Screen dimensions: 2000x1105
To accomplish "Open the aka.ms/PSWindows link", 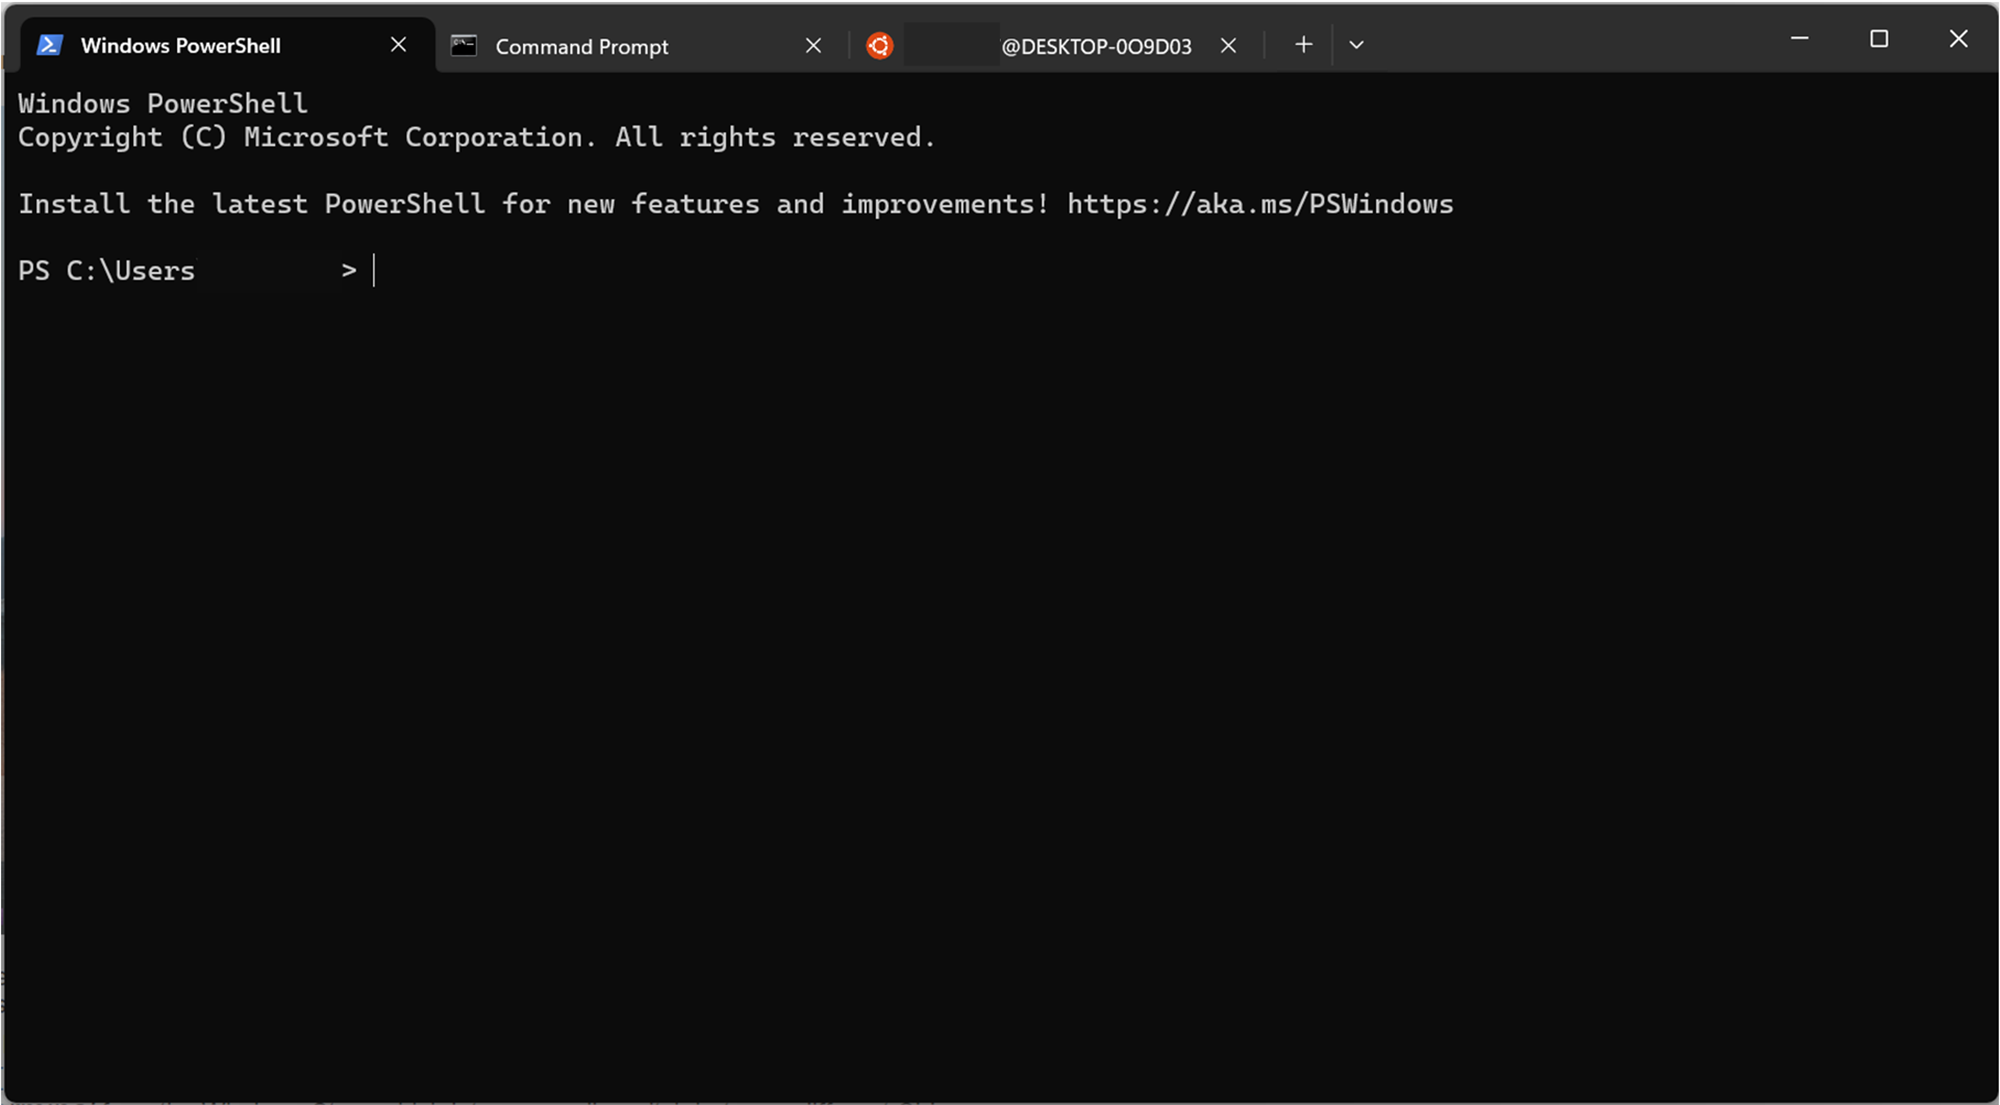I will [1259, 204].
